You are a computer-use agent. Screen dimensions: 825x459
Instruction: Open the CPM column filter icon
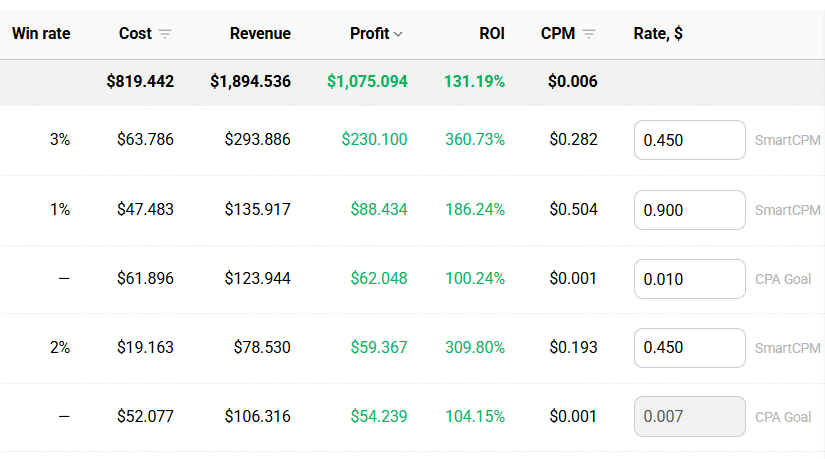pos(589,34)
